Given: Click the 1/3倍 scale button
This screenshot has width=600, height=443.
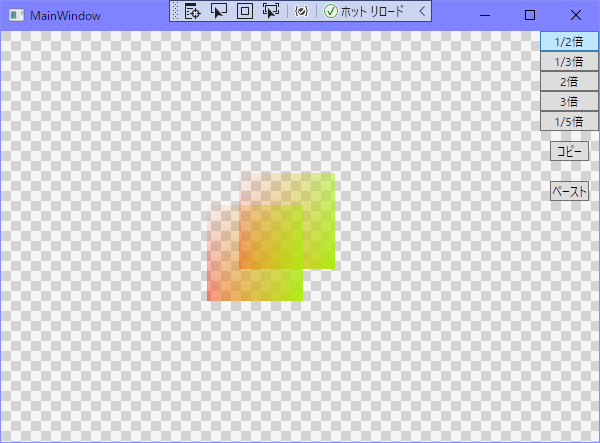Looking at the screenshot, I should (x=569, y=61).
